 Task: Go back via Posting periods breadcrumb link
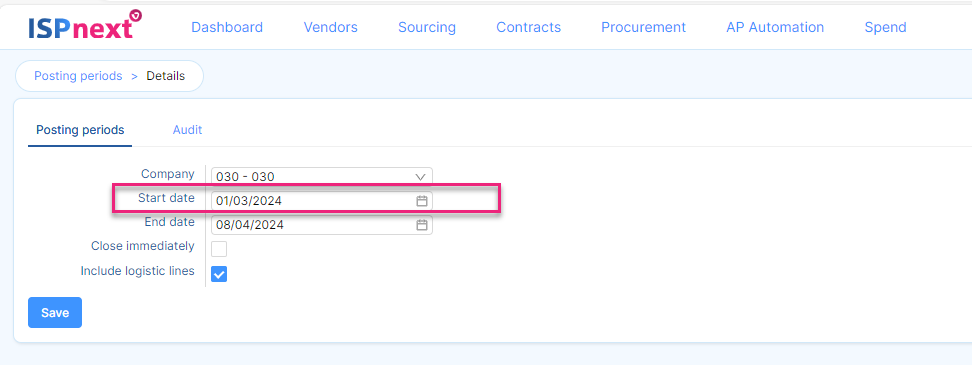click(x=78, y=76)
